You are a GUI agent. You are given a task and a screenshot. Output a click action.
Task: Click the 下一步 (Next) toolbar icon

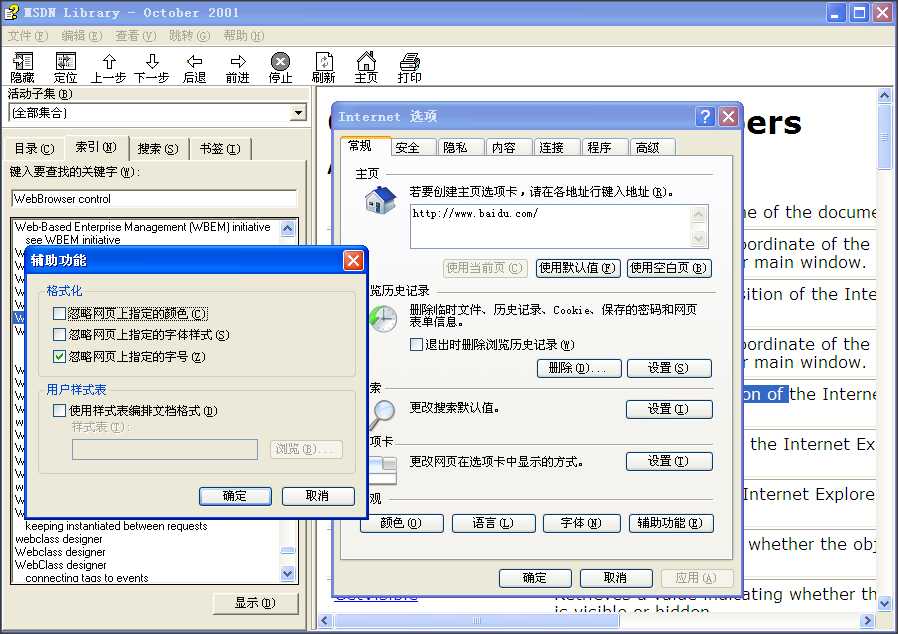pos(152,68)
